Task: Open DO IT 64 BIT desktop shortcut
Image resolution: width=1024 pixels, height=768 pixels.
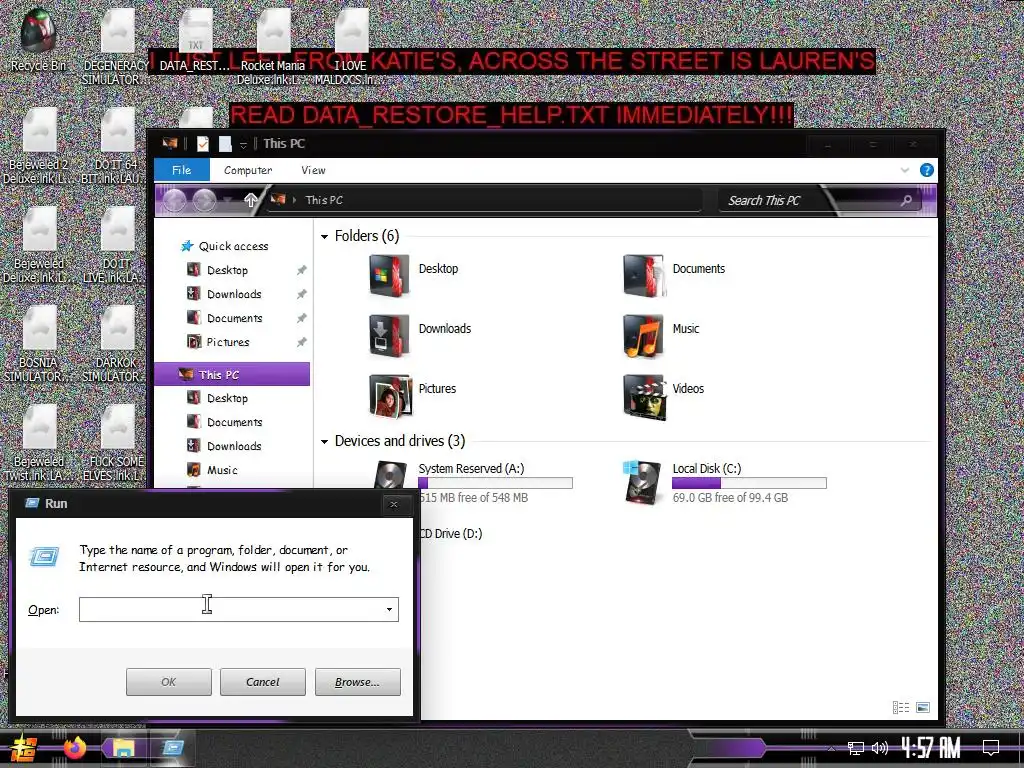Action: click(116, 145)
